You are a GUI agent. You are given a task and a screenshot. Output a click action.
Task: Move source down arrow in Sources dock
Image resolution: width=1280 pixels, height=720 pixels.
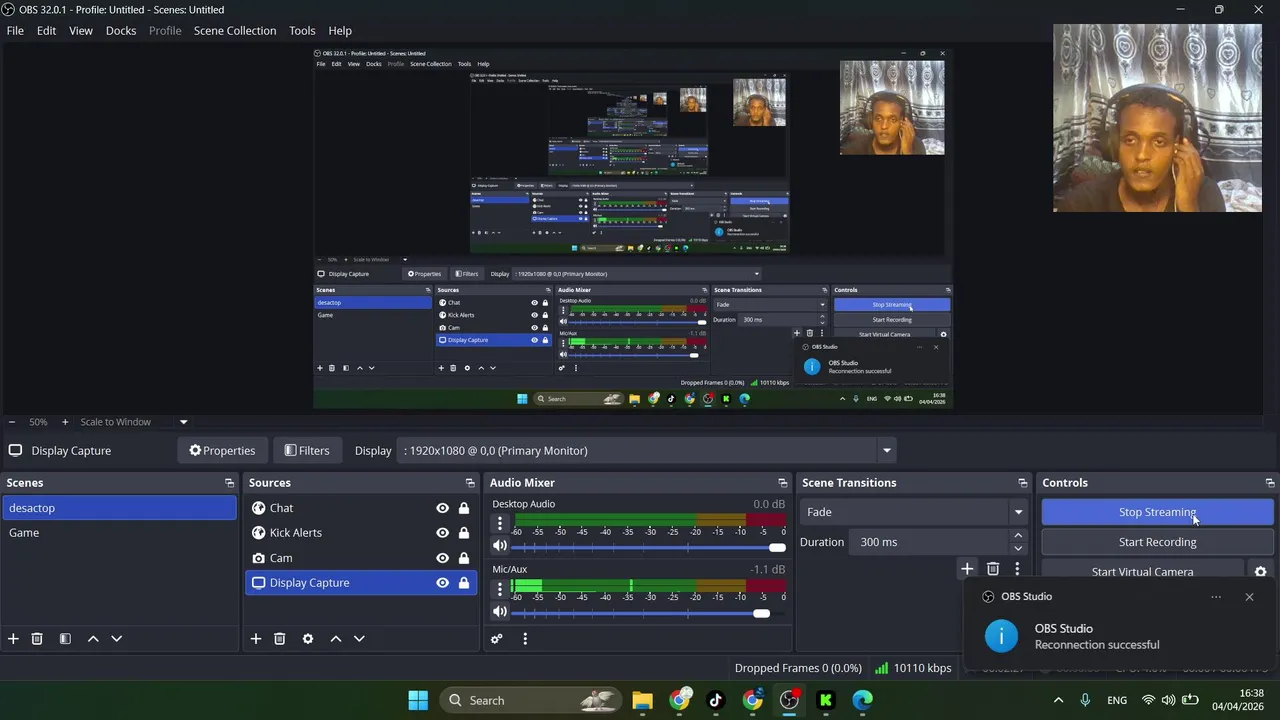click(x=359, y=639)
